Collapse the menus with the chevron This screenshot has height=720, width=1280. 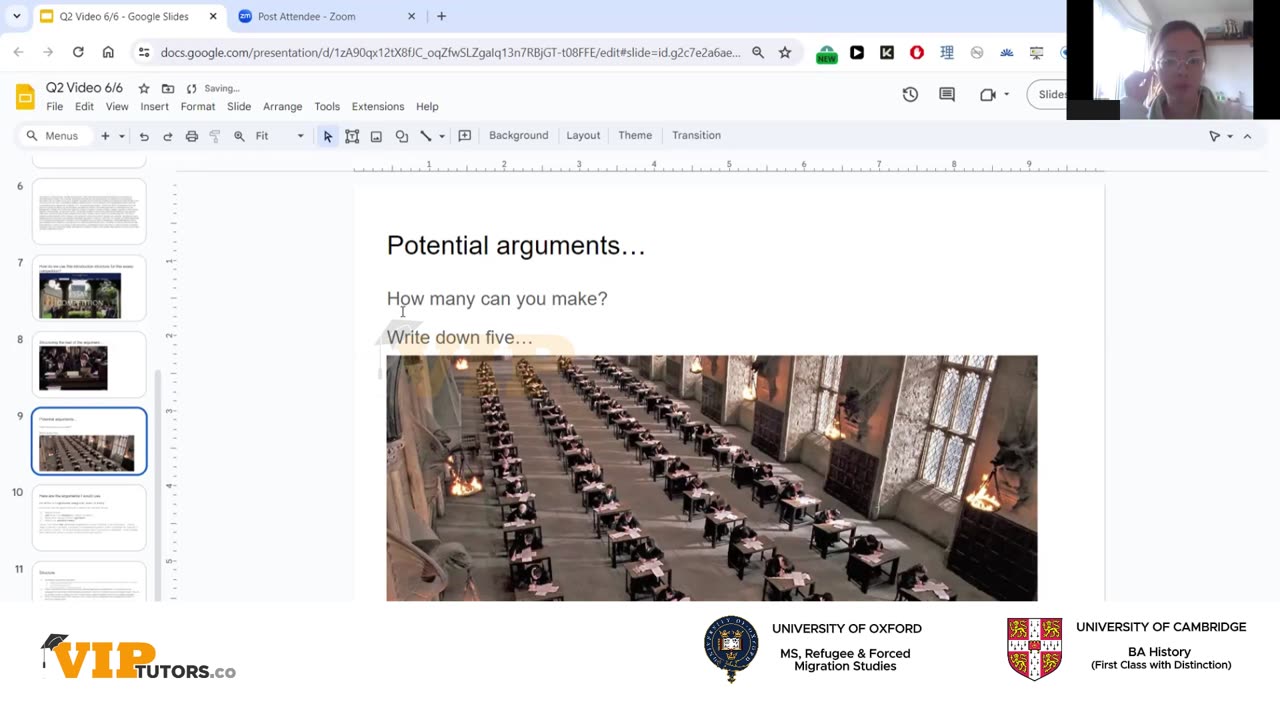click(x=1247, y=136)
